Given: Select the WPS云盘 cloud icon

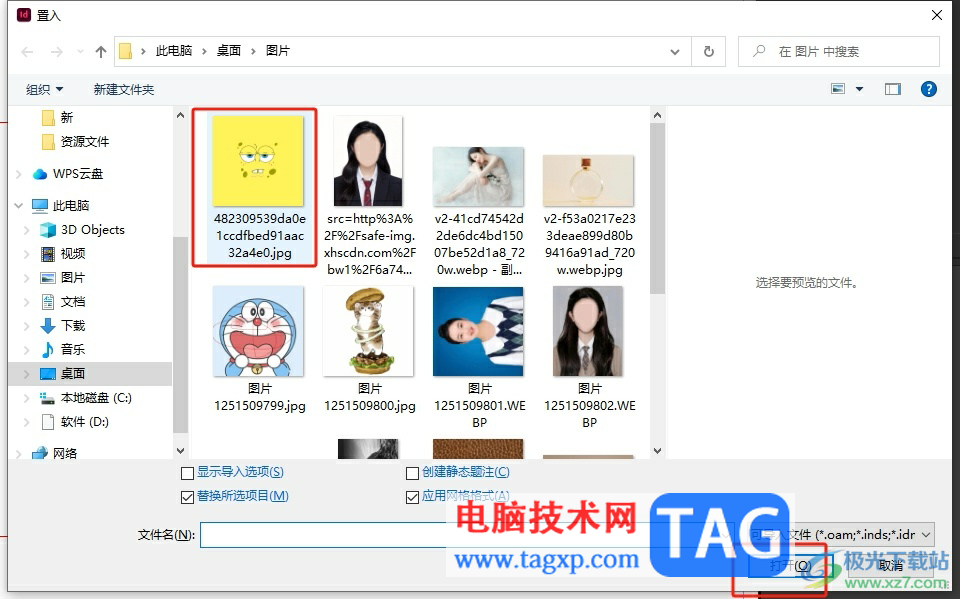Looking at the screenshot, I should tap(40, 174).
